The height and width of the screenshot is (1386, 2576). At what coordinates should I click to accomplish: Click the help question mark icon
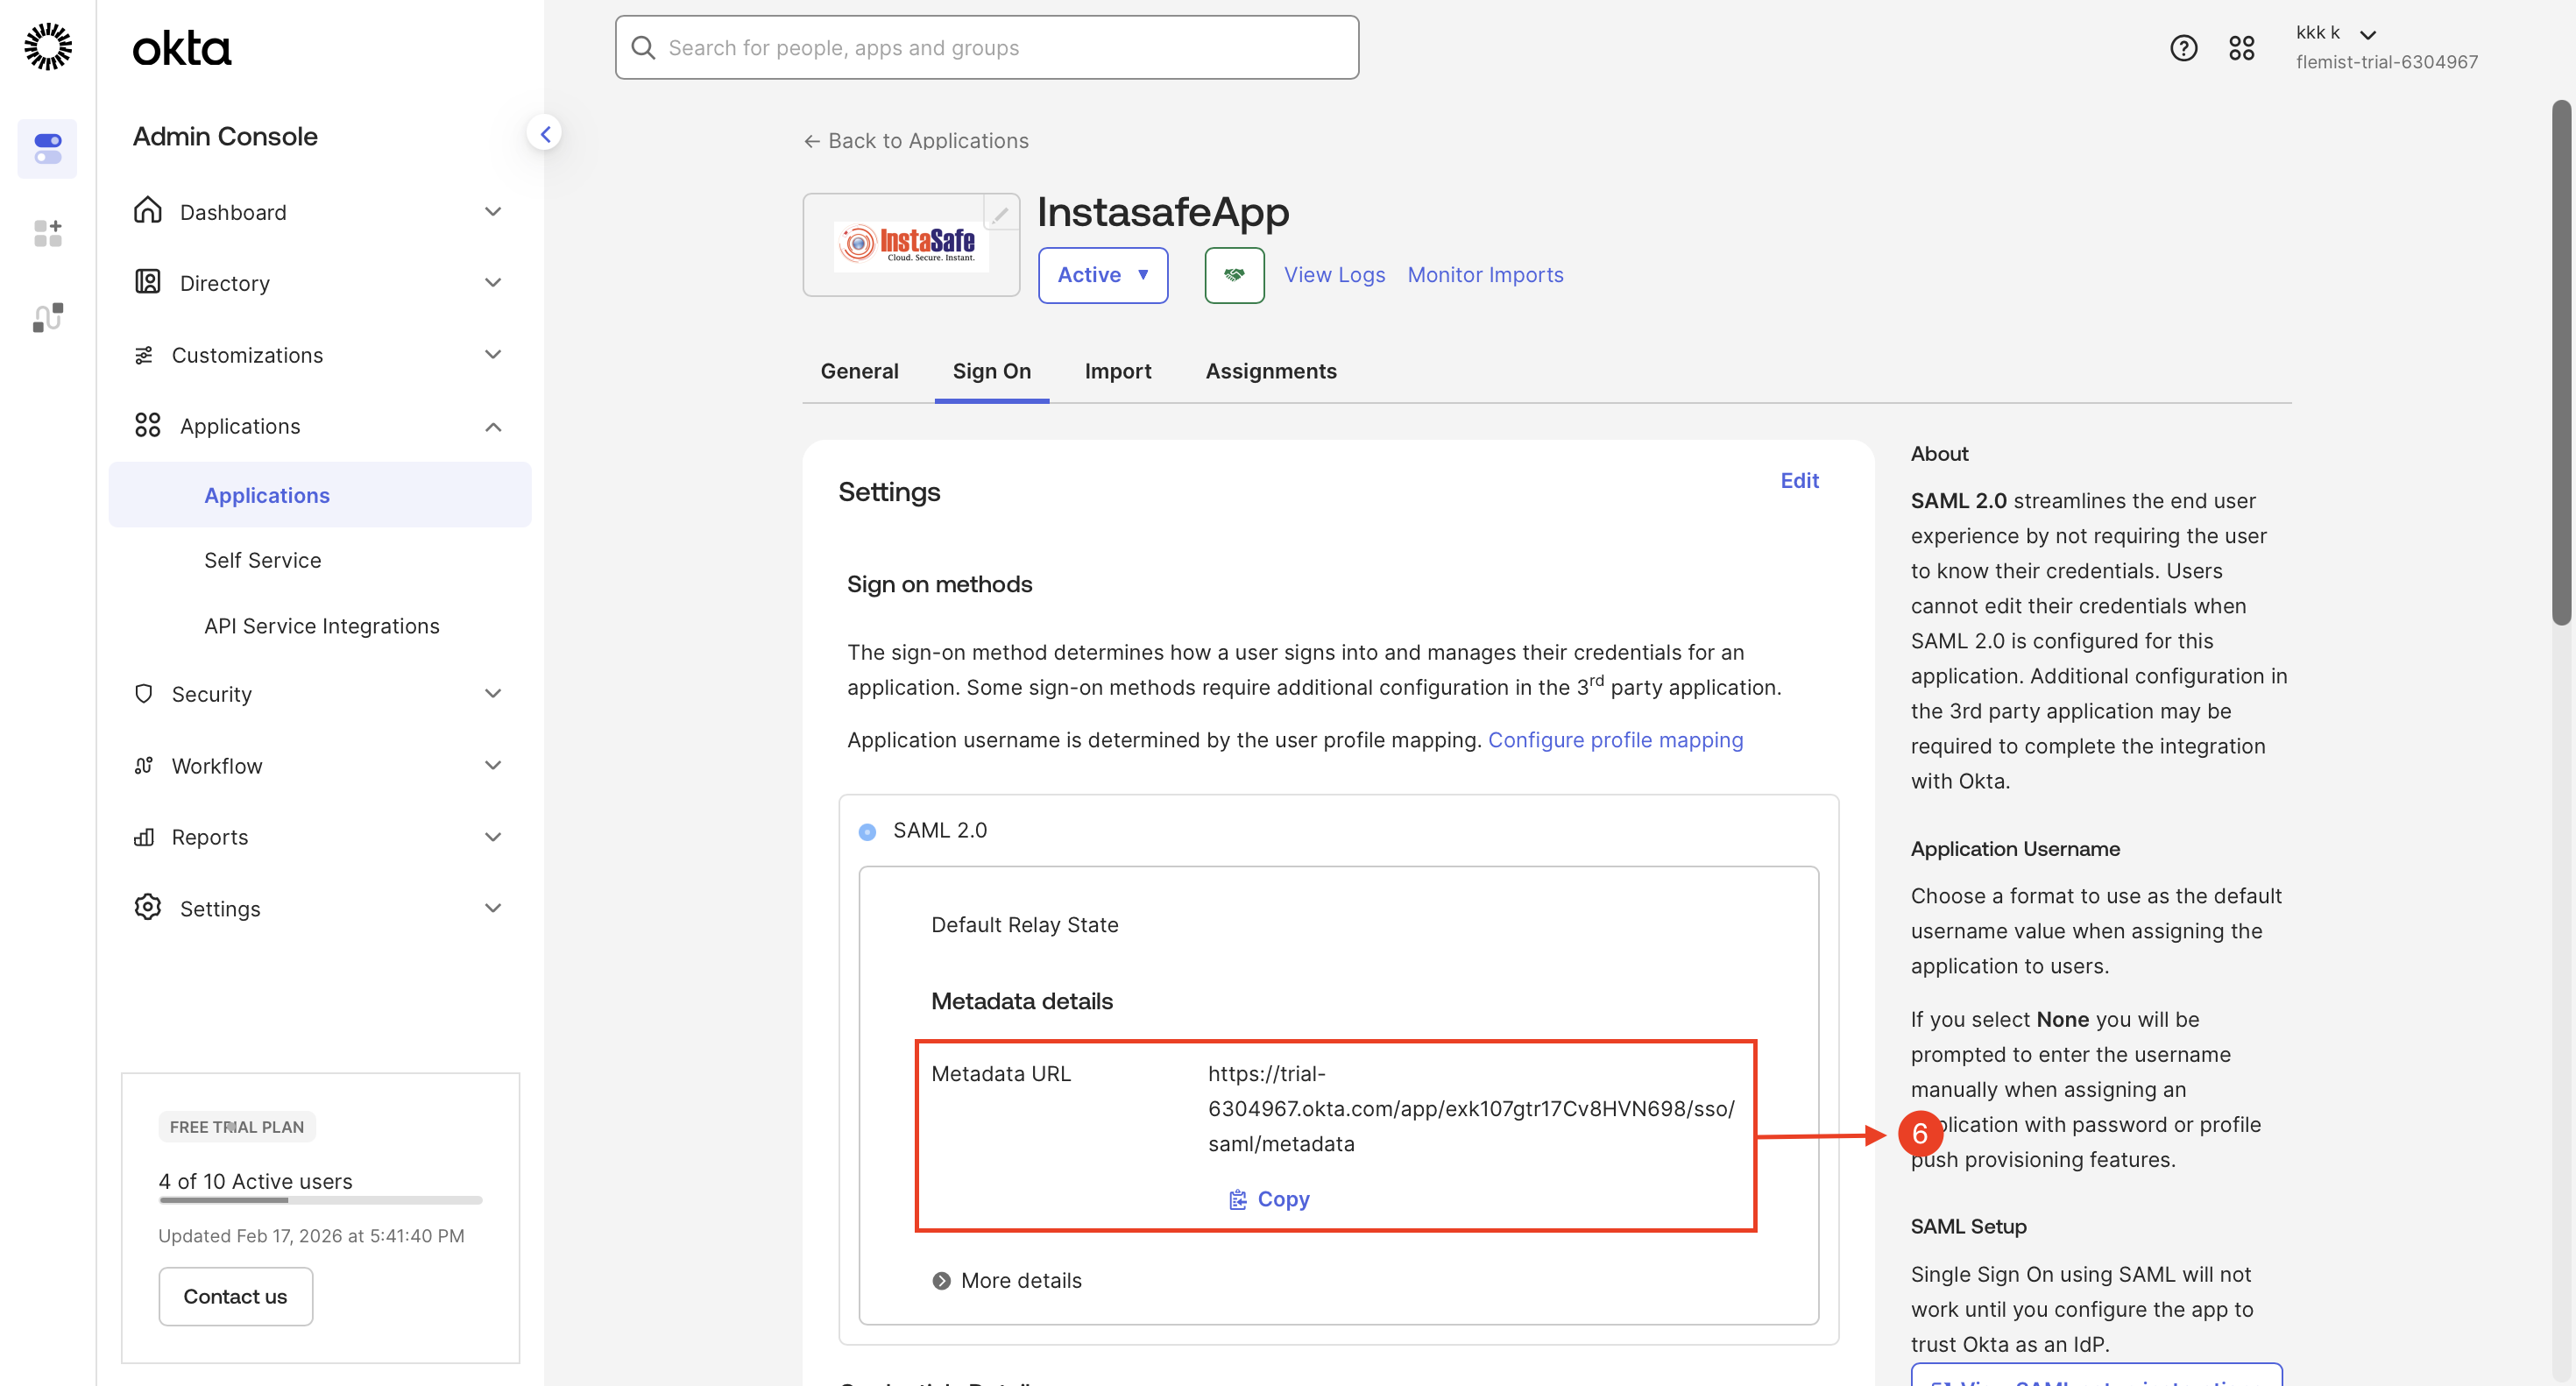[2183, 47]
